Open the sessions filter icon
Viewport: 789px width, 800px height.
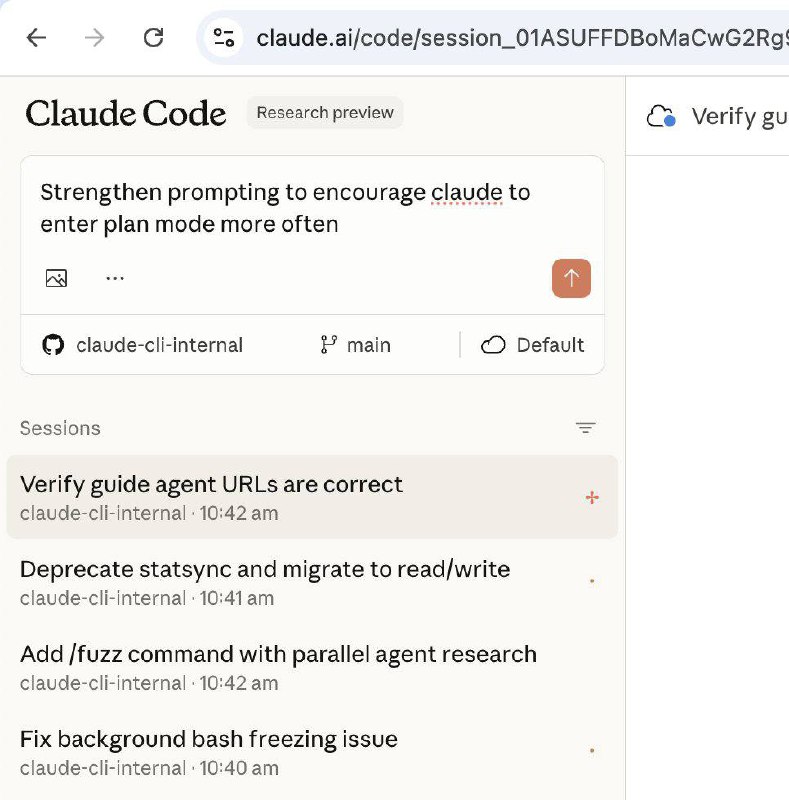click(585, 428)
